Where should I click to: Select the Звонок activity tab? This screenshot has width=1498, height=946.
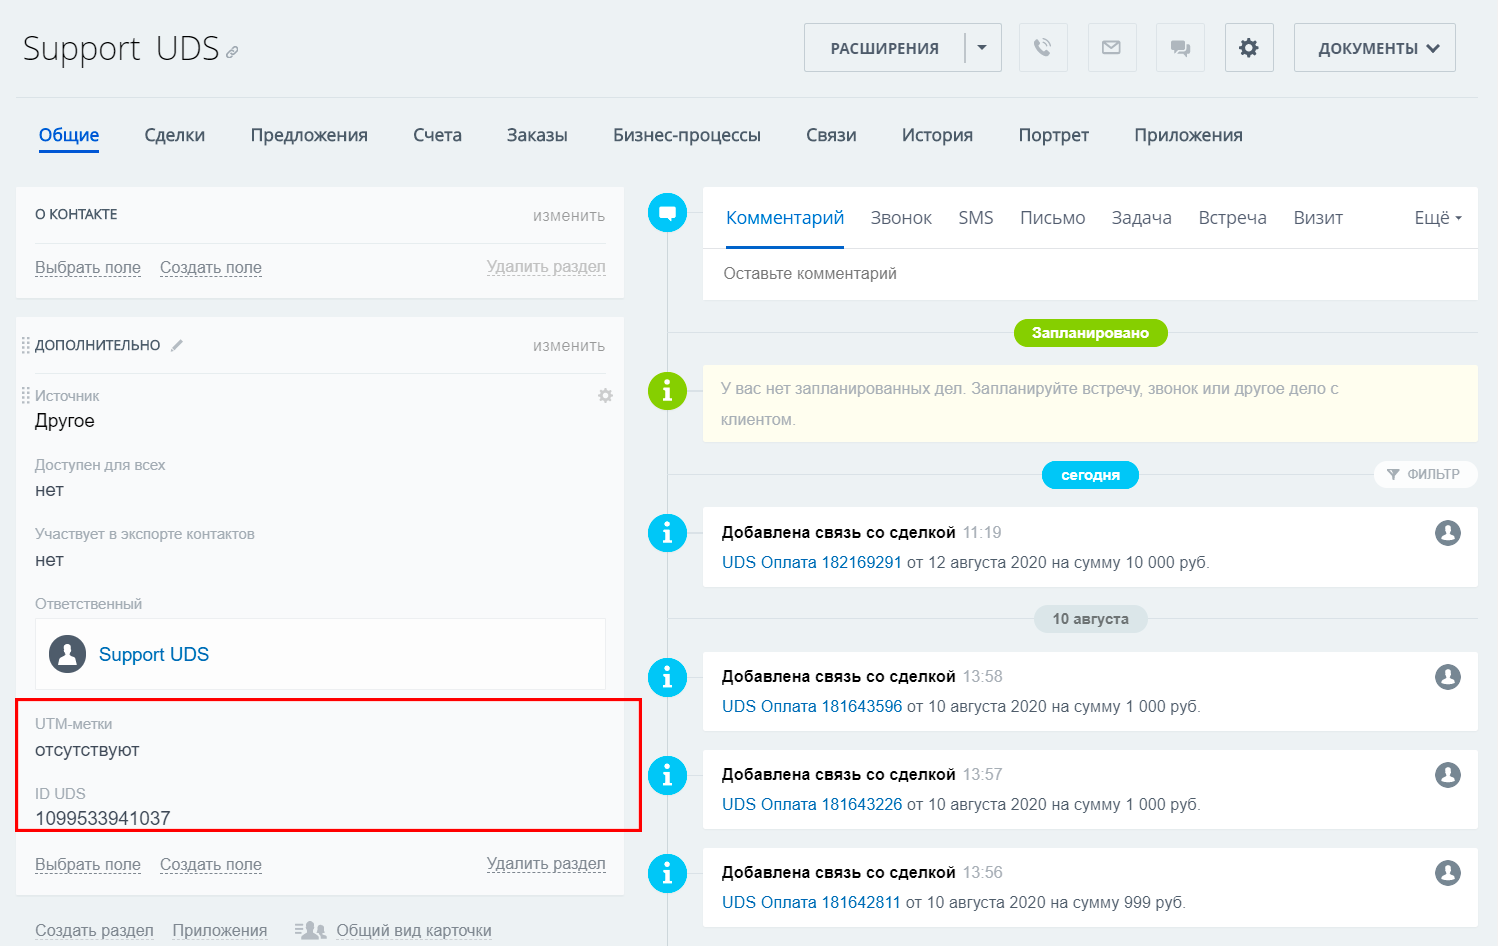pos(900,218)
